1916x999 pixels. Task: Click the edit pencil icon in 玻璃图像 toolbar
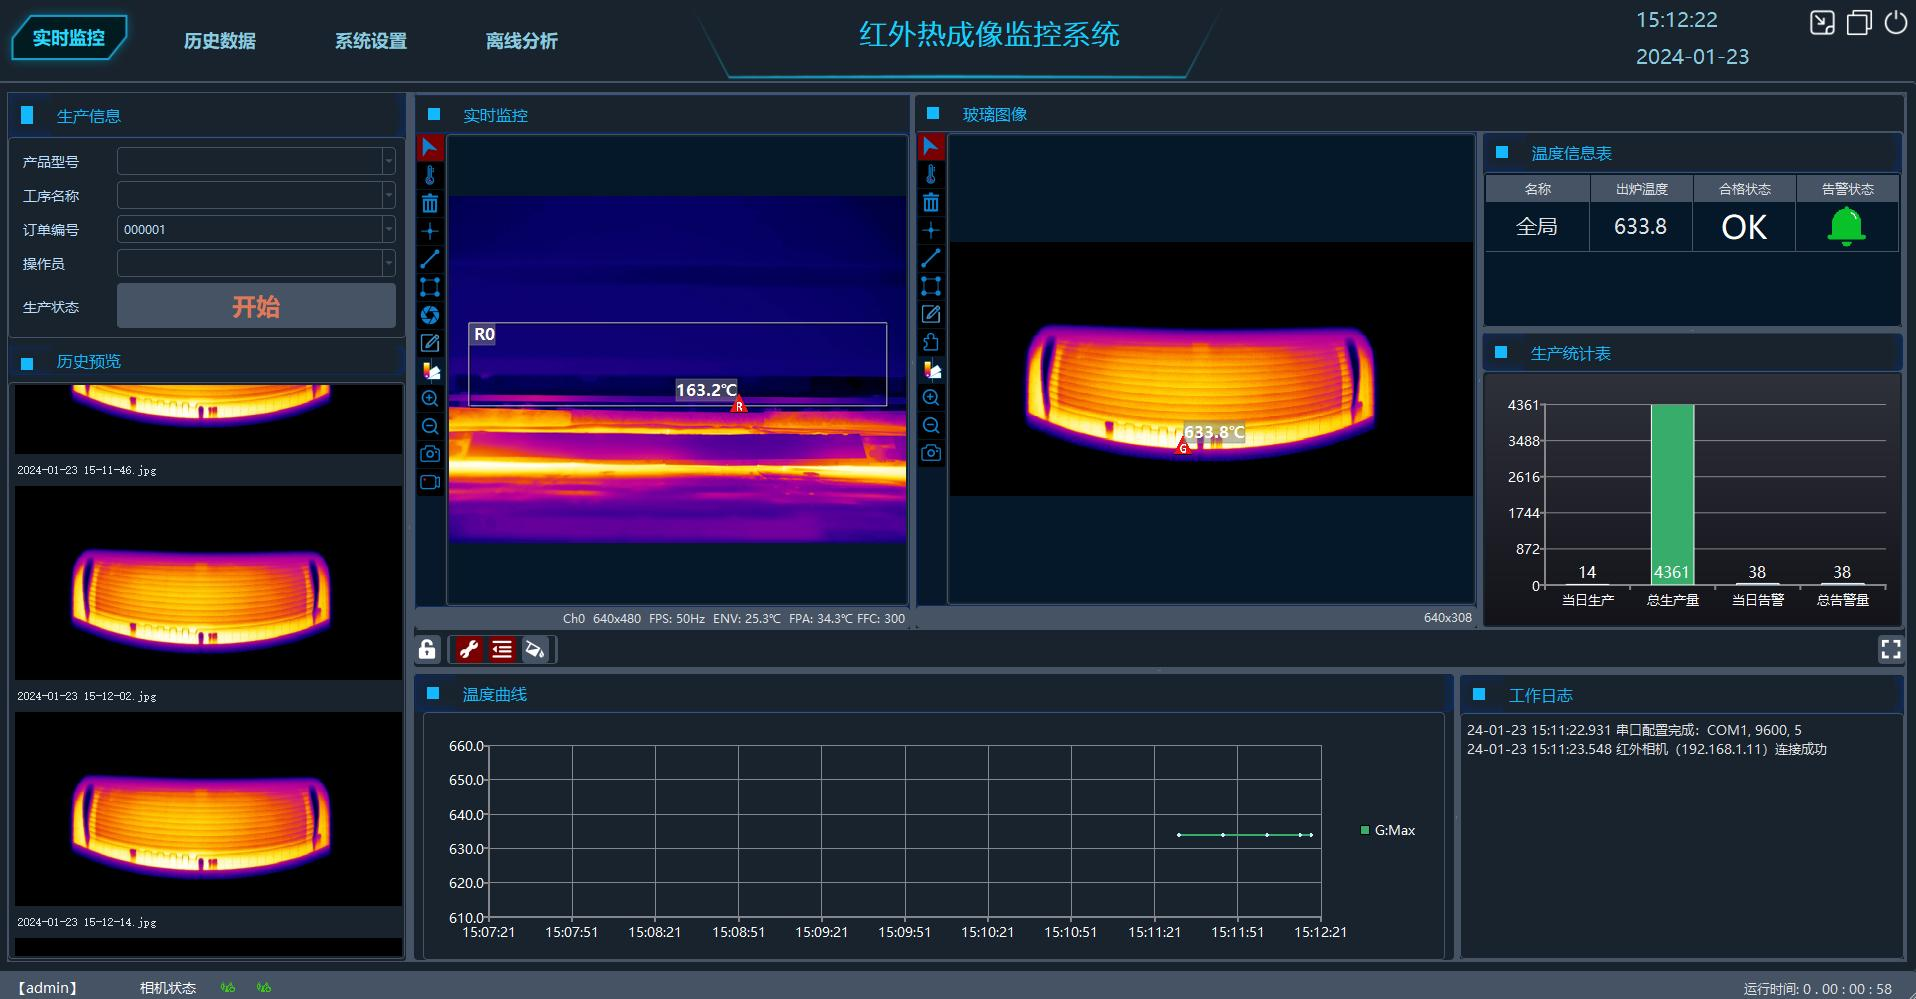click(931, 314)
